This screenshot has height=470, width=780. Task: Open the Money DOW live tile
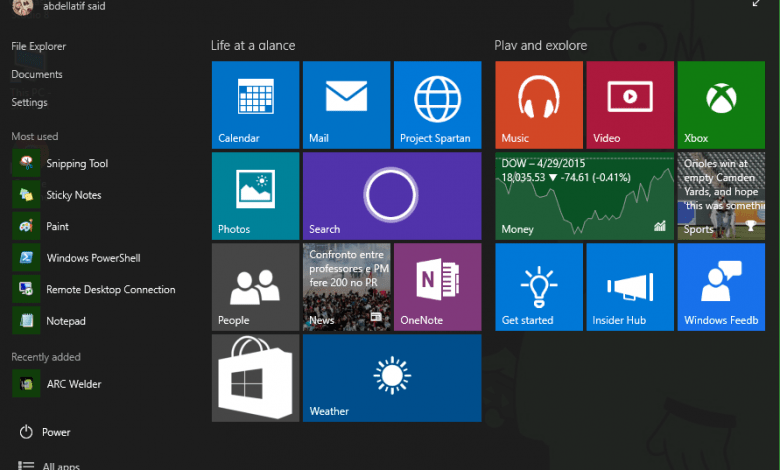(x=585, y=196)
